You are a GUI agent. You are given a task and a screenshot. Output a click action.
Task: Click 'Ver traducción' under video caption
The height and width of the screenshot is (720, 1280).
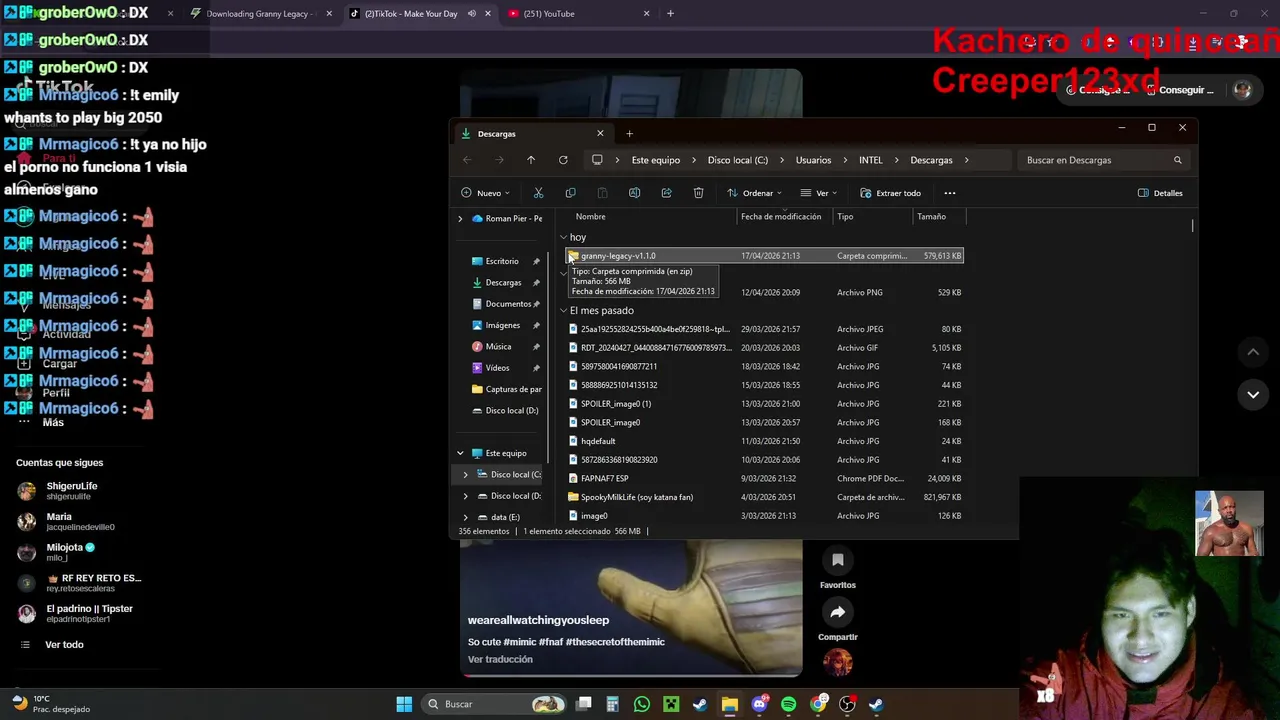point(500,659)
